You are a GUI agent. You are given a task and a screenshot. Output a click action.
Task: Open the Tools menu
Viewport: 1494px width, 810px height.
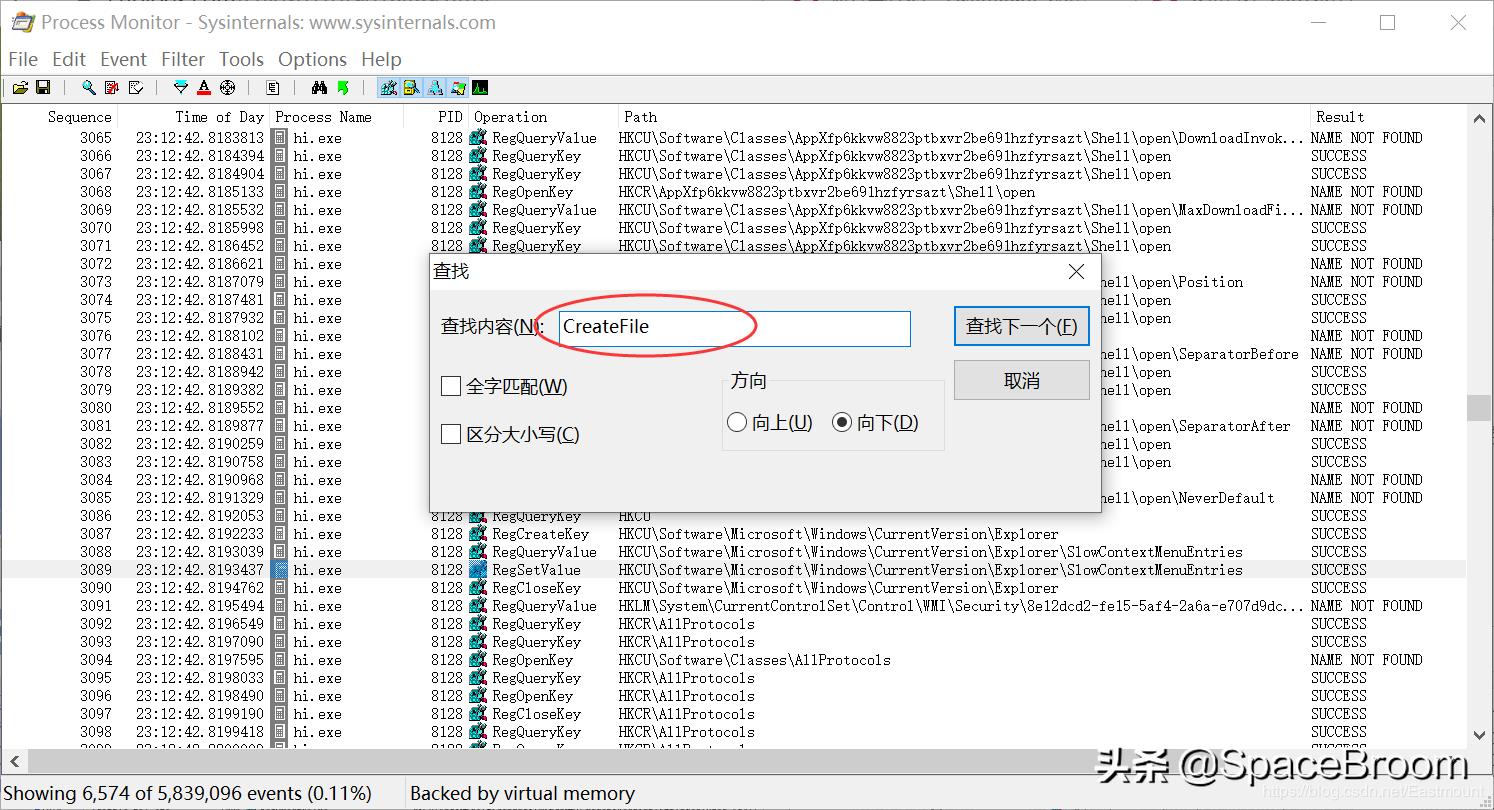pyautogui.click(x=241, y=59)
